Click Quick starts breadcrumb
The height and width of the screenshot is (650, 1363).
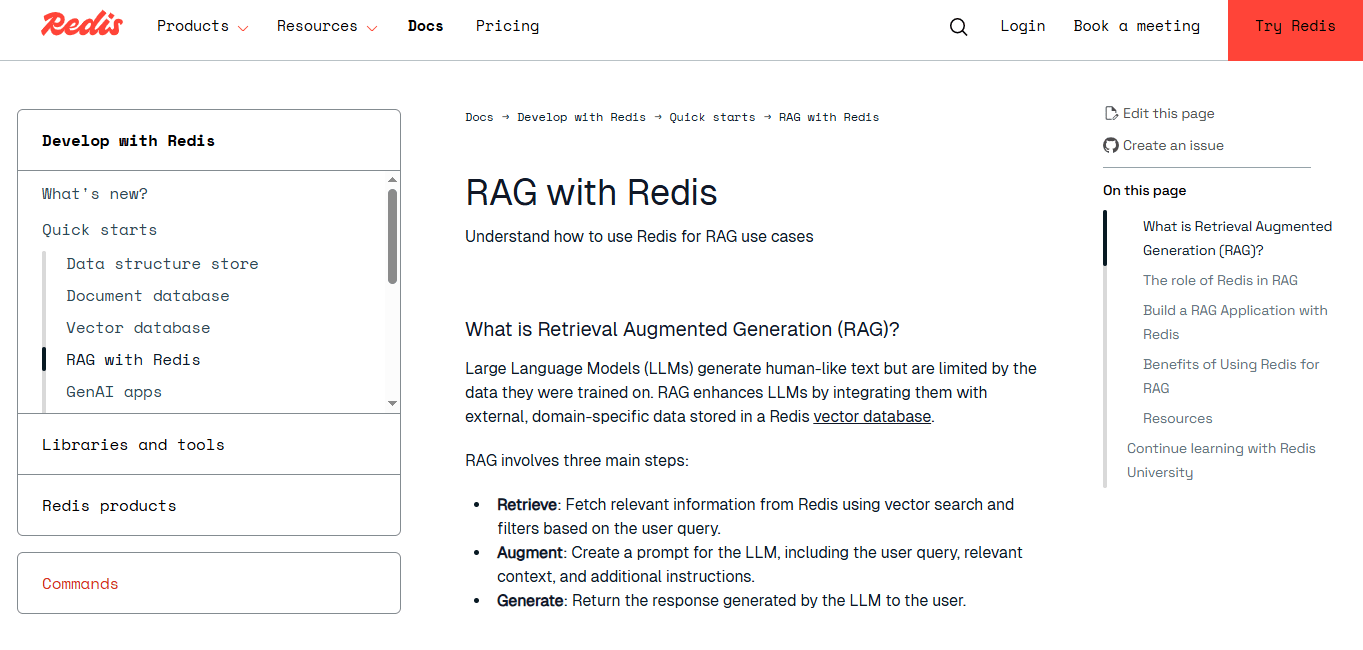[712, 117]
